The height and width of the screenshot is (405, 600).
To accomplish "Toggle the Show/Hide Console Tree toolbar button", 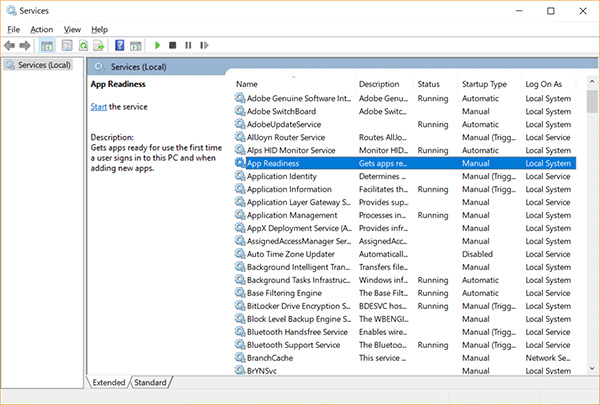I will (x=47, y=45).
